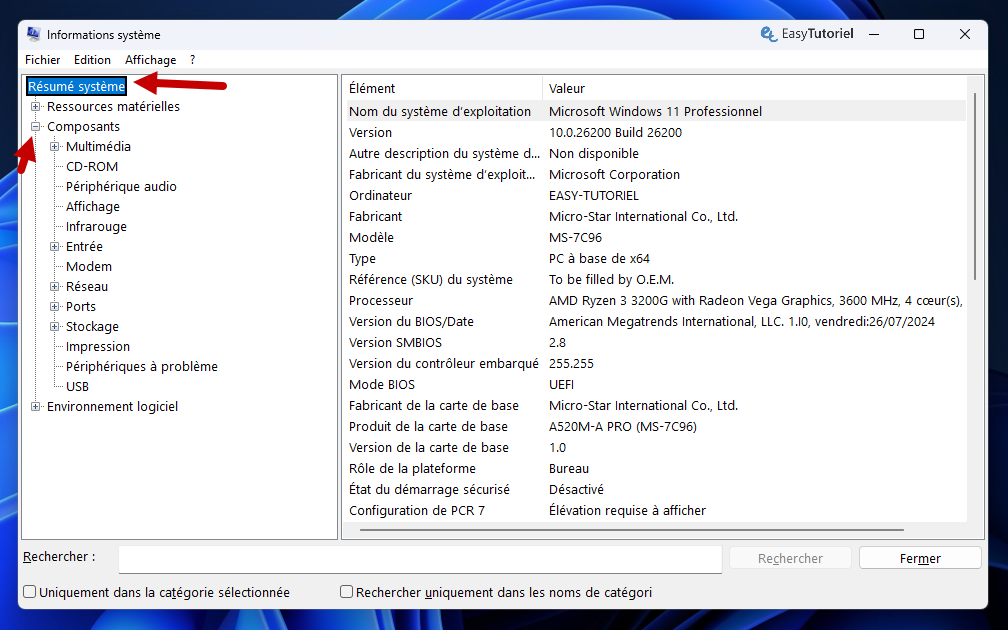Select the Stockage tree item

(92, 327)
